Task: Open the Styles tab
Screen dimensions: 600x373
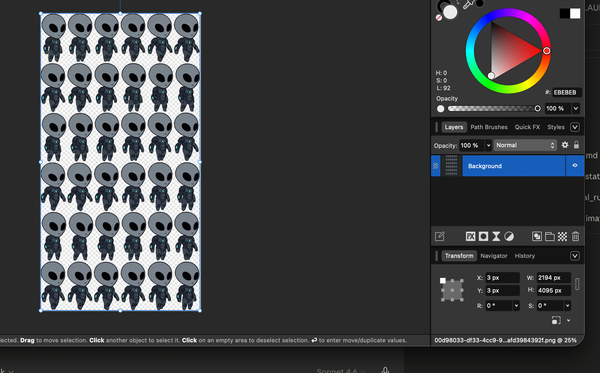Action: click(556, 127)
